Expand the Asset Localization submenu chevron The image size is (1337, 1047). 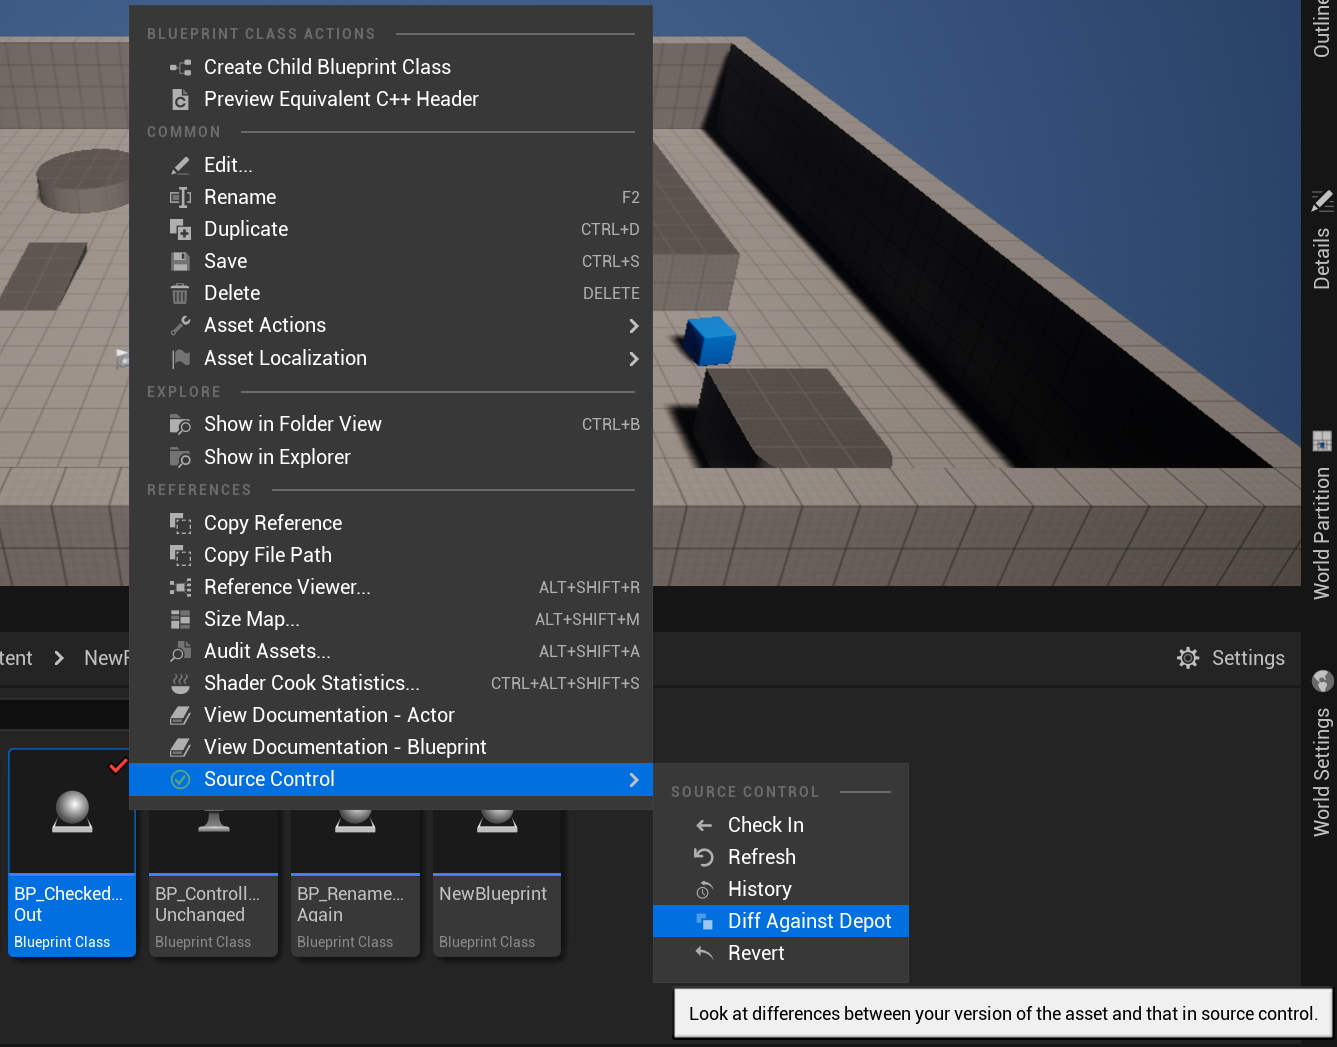(x=634, y=358)
